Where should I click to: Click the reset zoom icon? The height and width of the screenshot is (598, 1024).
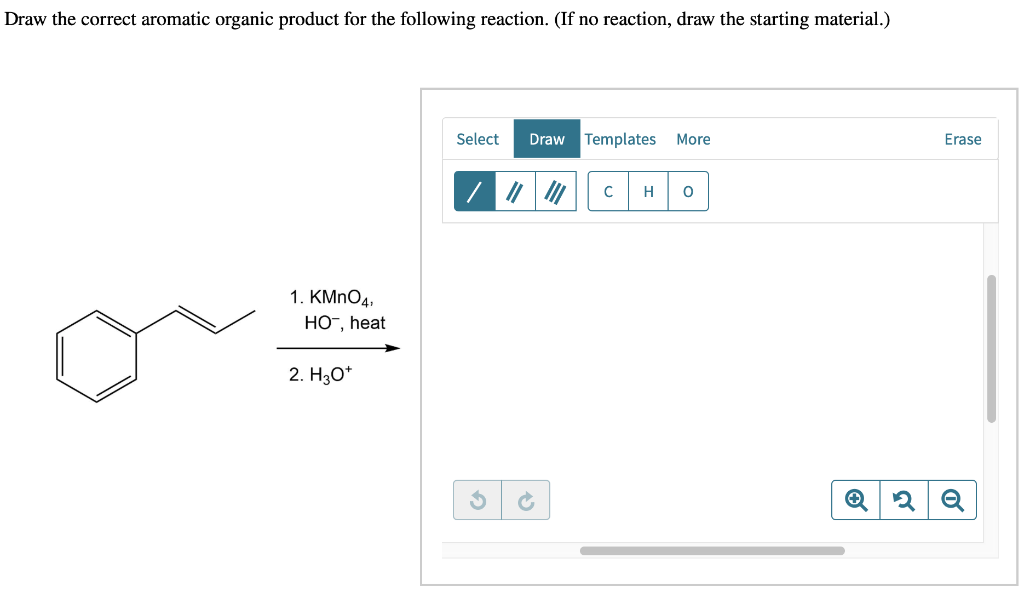(903, 499)
